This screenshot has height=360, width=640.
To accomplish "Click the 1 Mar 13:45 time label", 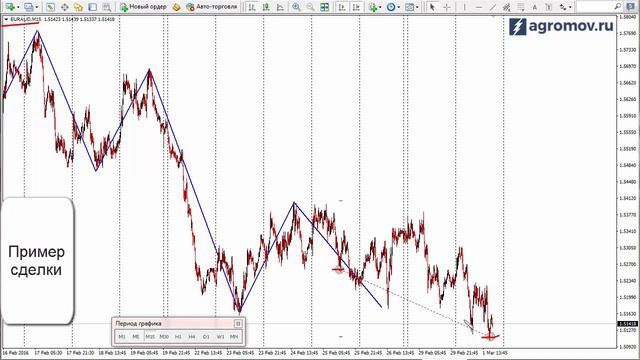I will pyautogui.click(x=495, y=353).
